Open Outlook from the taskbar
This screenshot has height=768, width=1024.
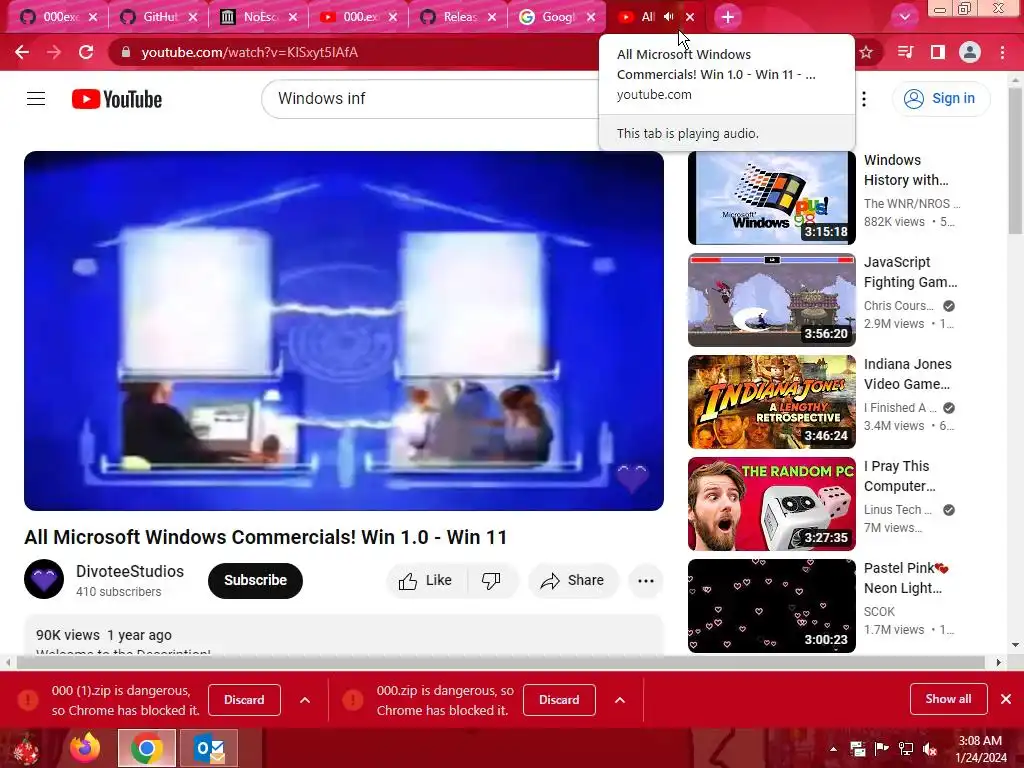(x=209, y=748)
